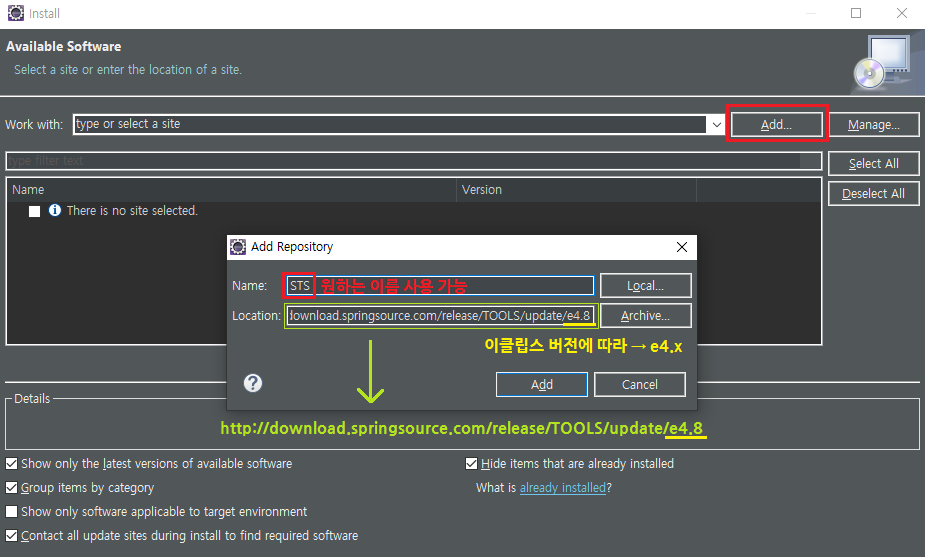The image size is (925, 557).
Task: Enable Show only software applicable to target environment
Action: coord(11,512)
